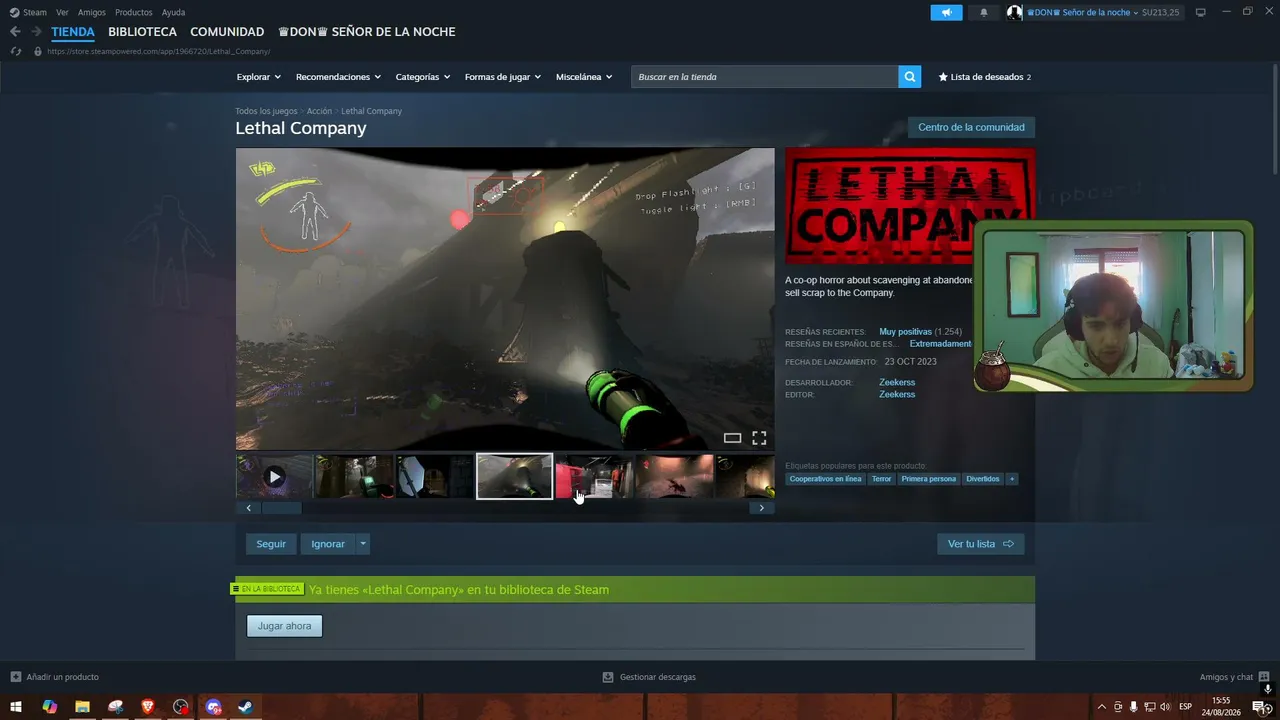This screenshot has width=1280, height=720.
Task: Open the DON SEÑOR DE LA NOCHE profile tab
Action: 366,32
